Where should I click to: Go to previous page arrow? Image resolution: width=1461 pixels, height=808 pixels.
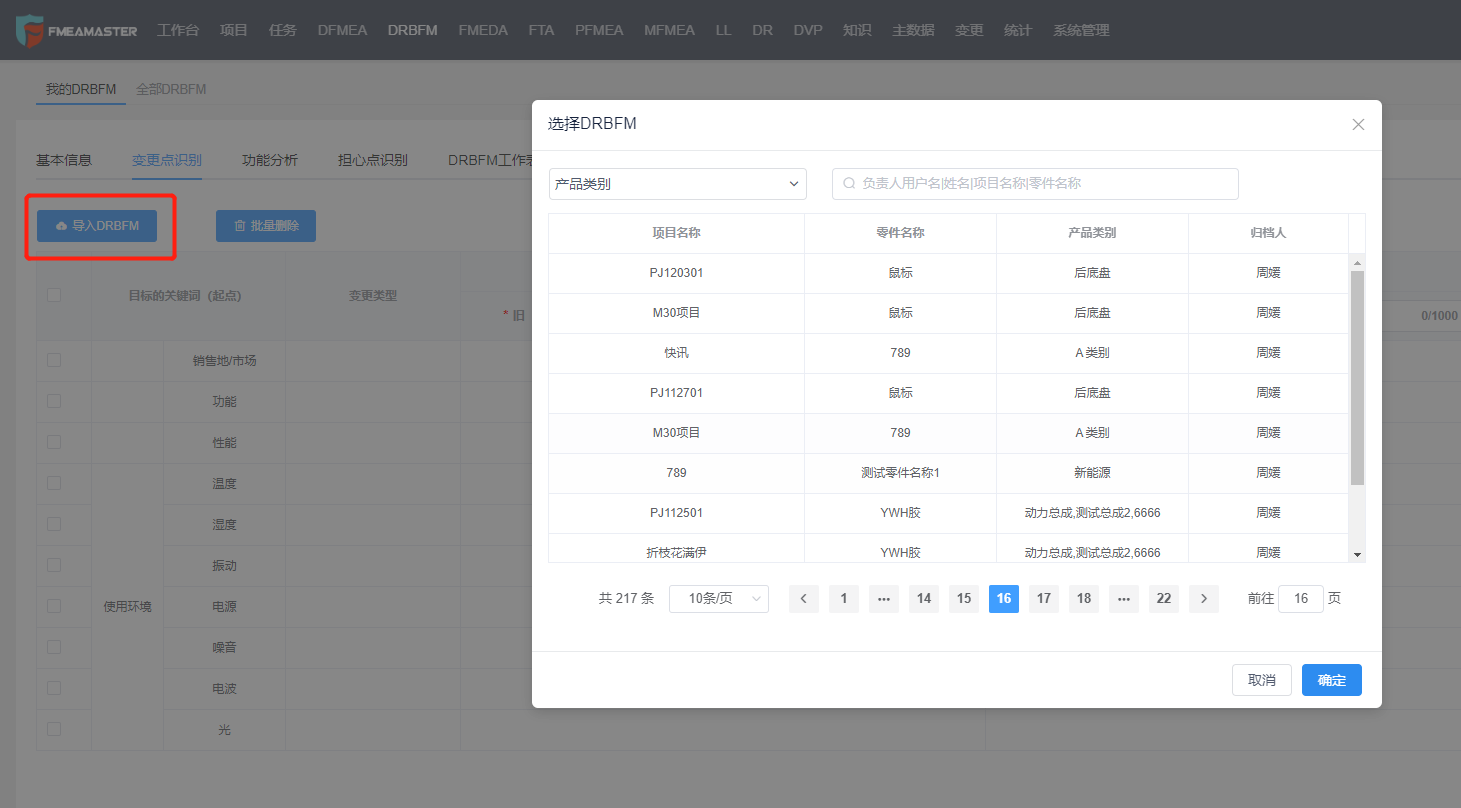point(804,599)
